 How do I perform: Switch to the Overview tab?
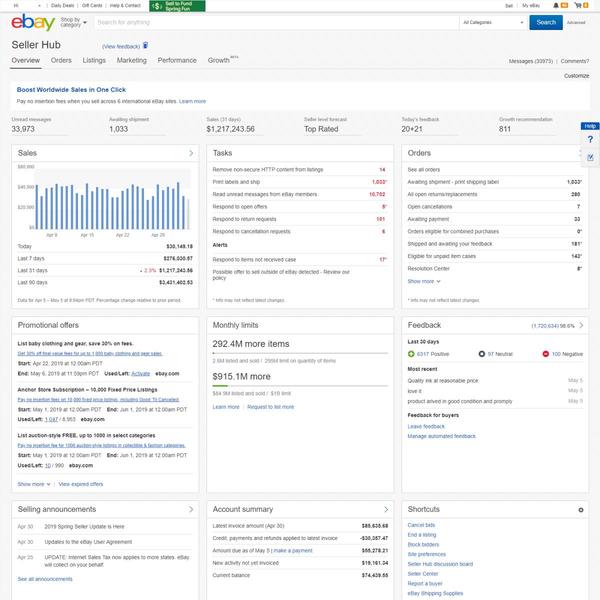click(26, 60)
